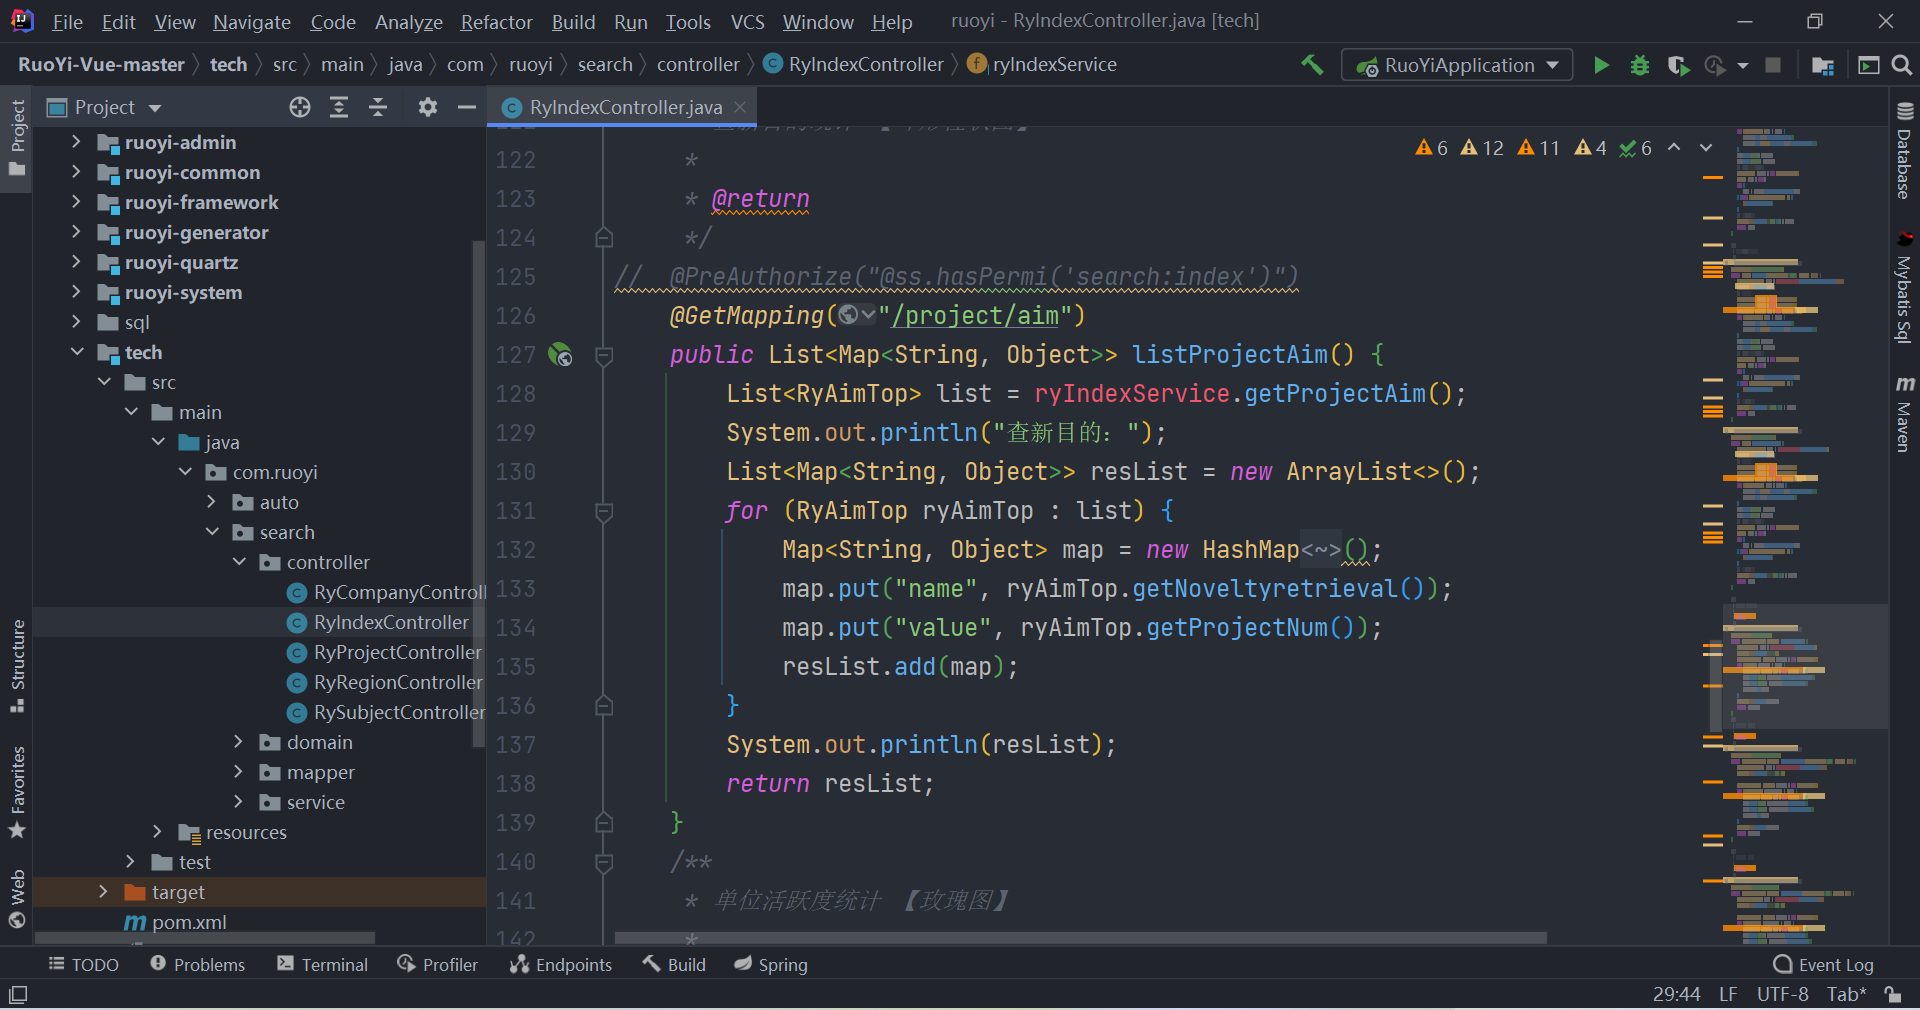Click the URL globe icon in GetMapping

tap(849, 315)
